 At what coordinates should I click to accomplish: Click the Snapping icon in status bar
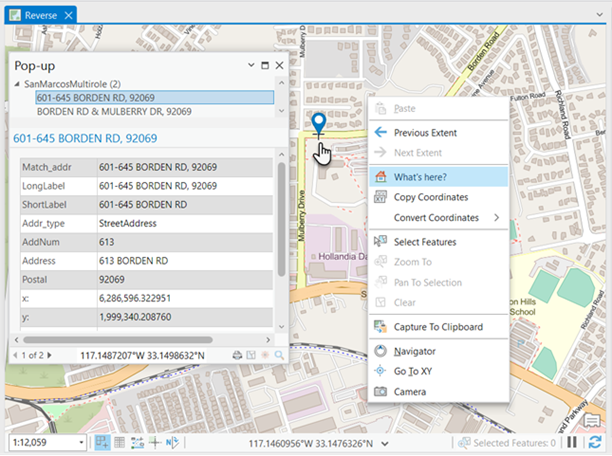coord(102,442)
